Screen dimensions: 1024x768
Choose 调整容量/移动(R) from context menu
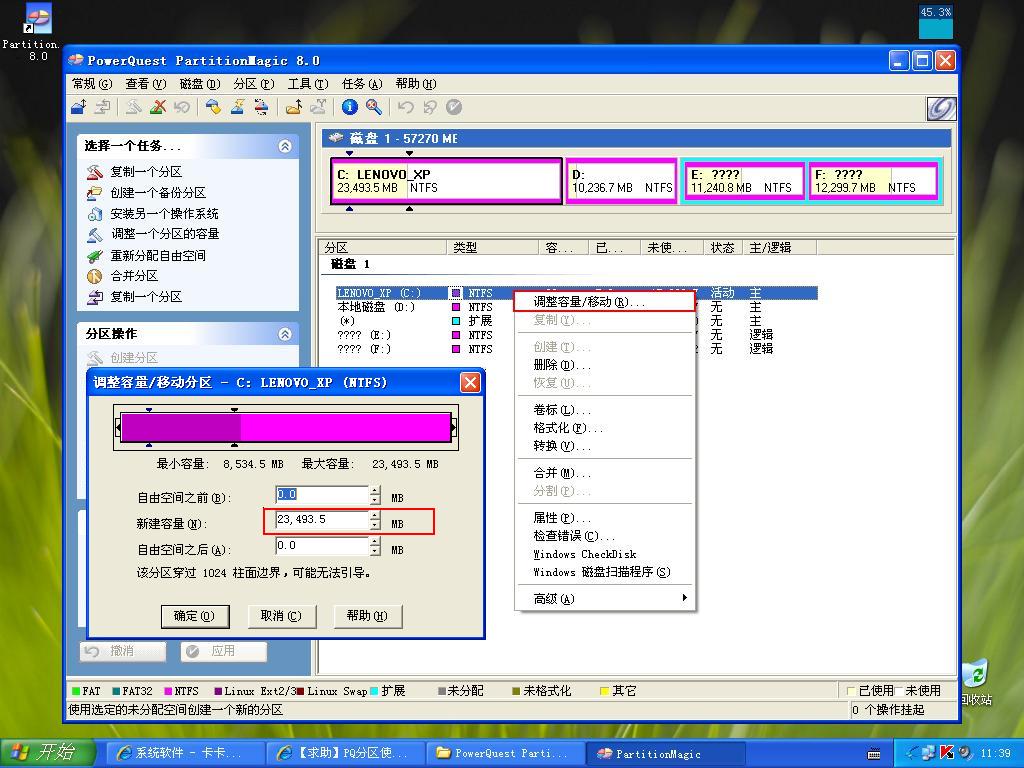pos(603,302)
